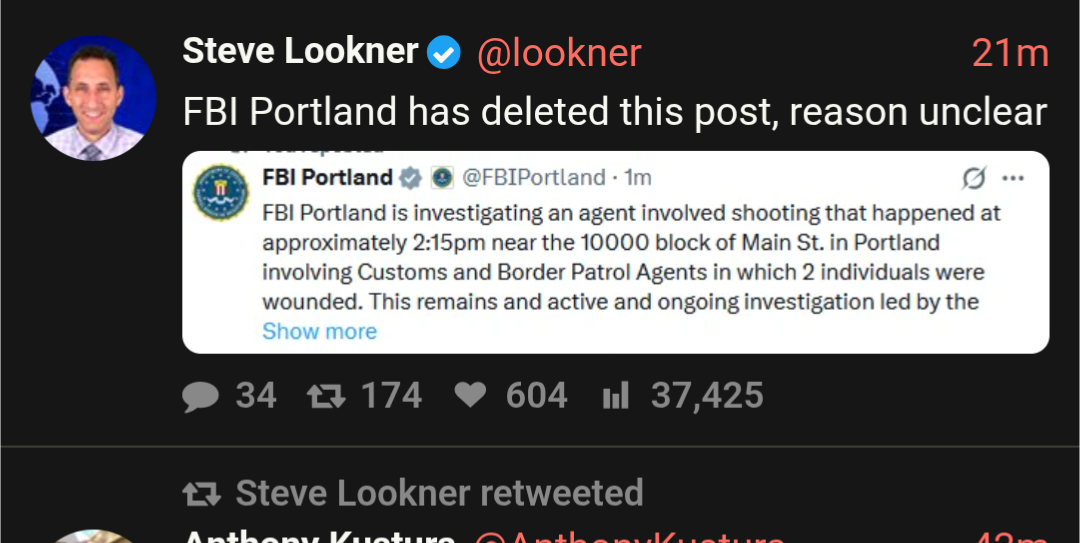Open view analytics bar chart icon
The width and height of the screenshot is (1080, 543).
point(615,397)
